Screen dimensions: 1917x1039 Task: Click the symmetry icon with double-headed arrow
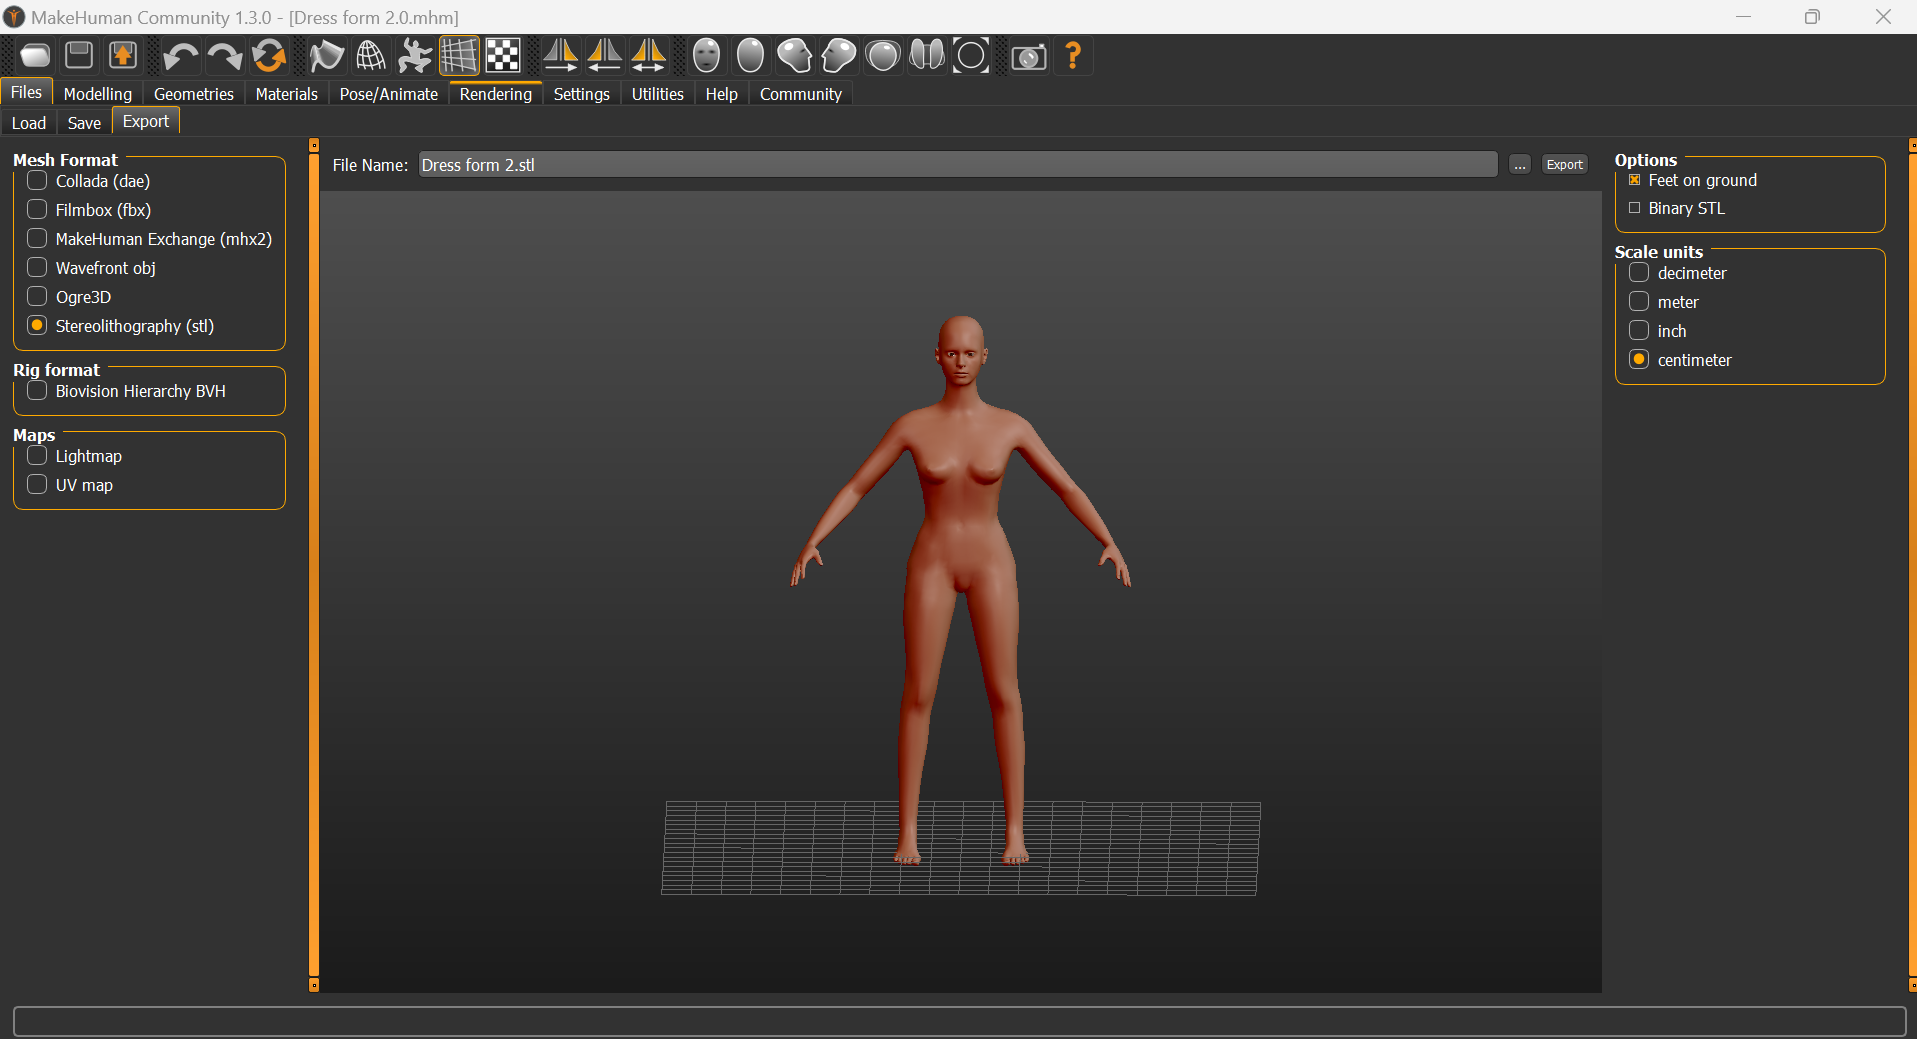pyautogui.click(x=649, y=56)
